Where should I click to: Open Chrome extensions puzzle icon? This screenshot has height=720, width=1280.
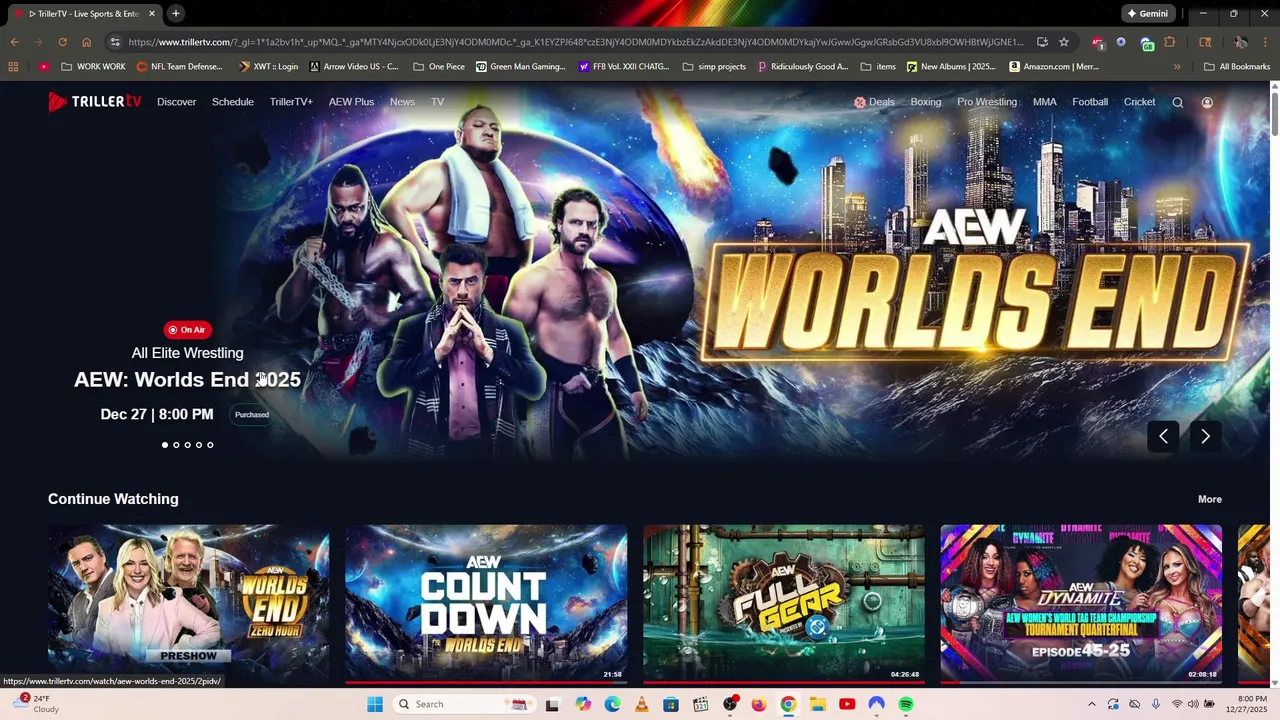[1169, 42]
